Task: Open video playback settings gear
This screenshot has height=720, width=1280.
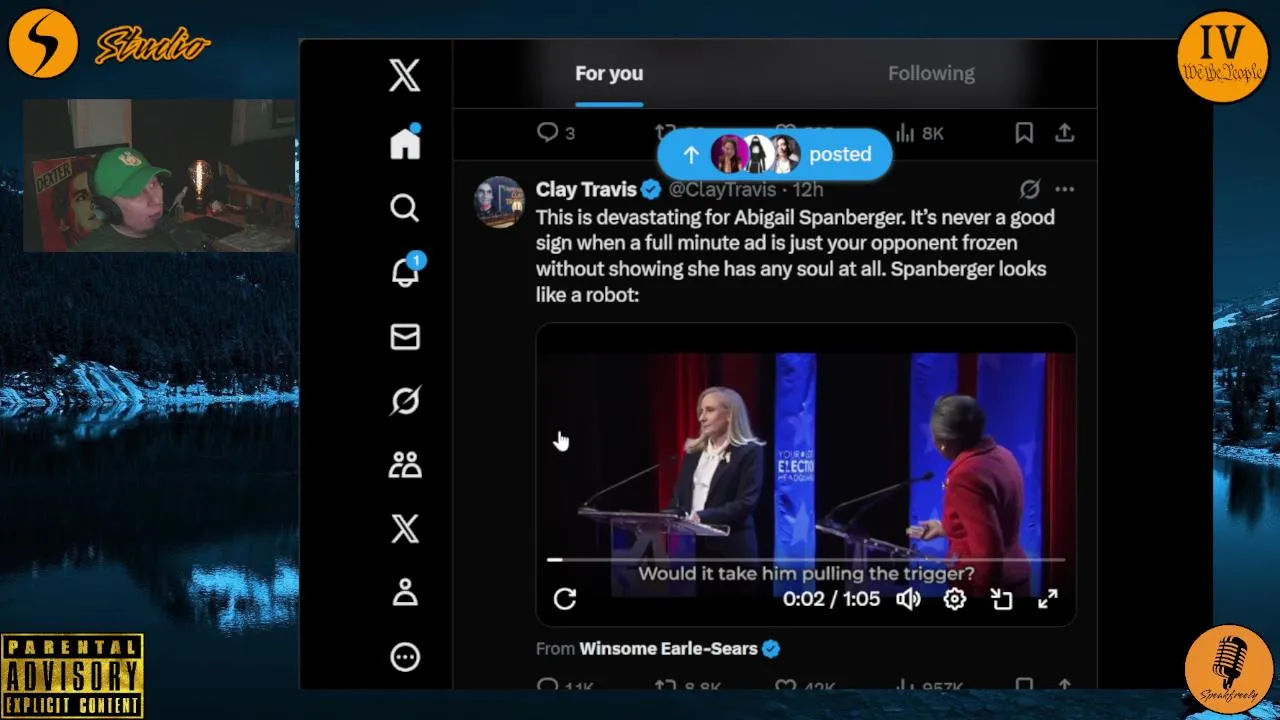Action: pyautogui.click(x=955, y=599)
